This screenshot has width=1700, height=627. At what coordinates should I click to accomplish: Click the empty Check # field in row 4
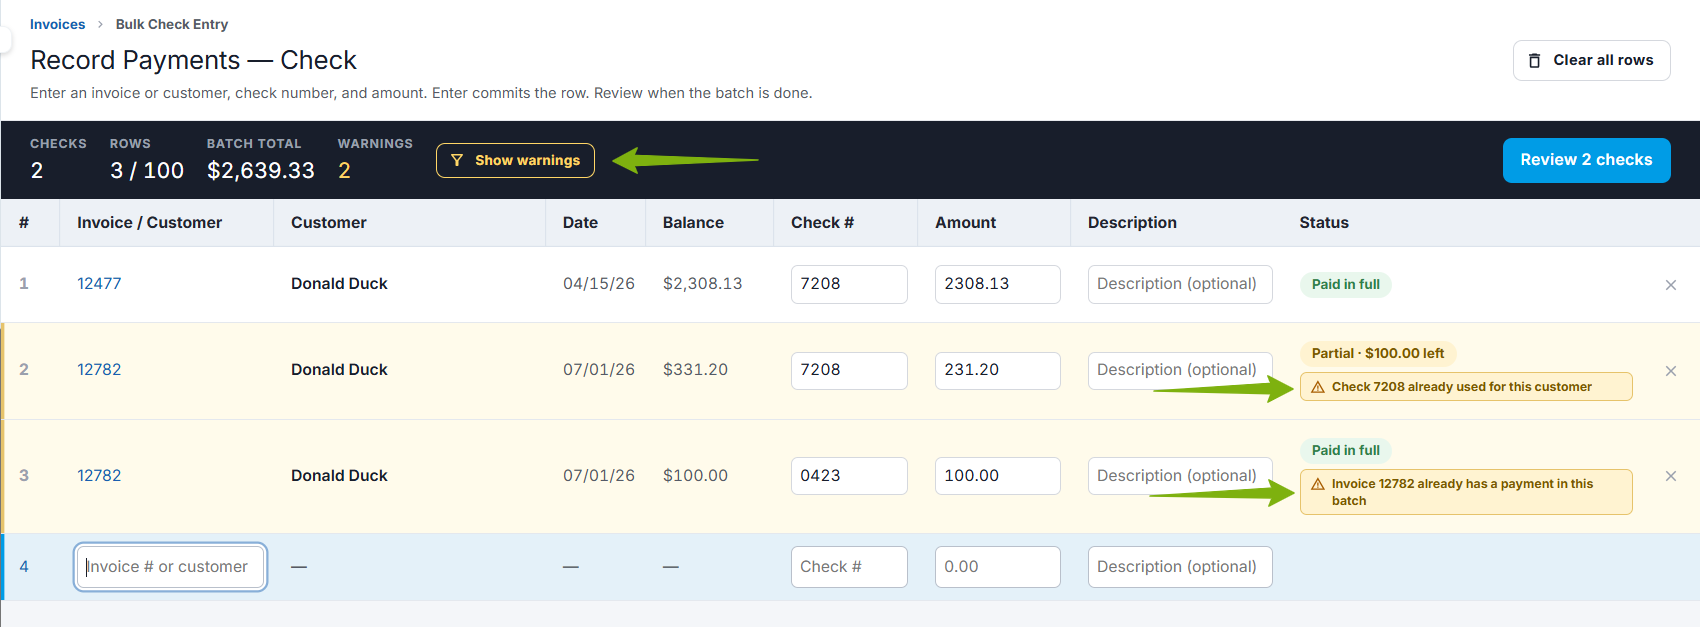tap(849, 567)
